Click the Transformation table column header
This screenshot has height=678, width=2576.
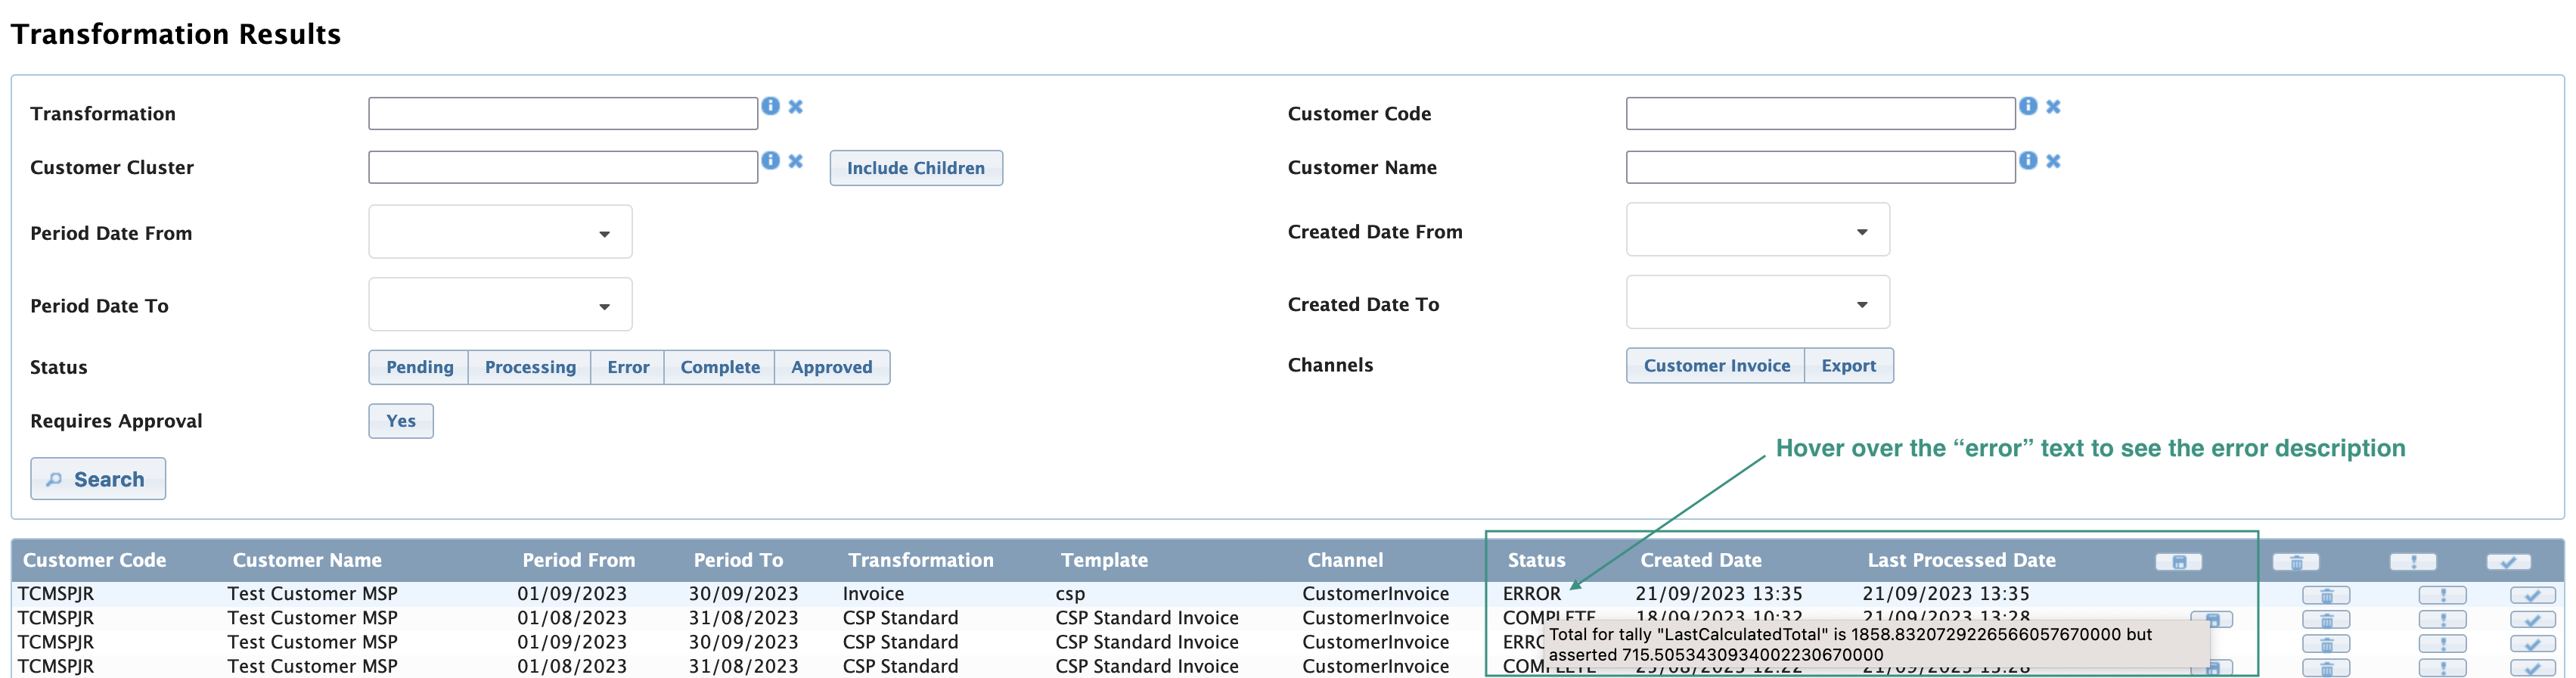(x=921, y=560)
